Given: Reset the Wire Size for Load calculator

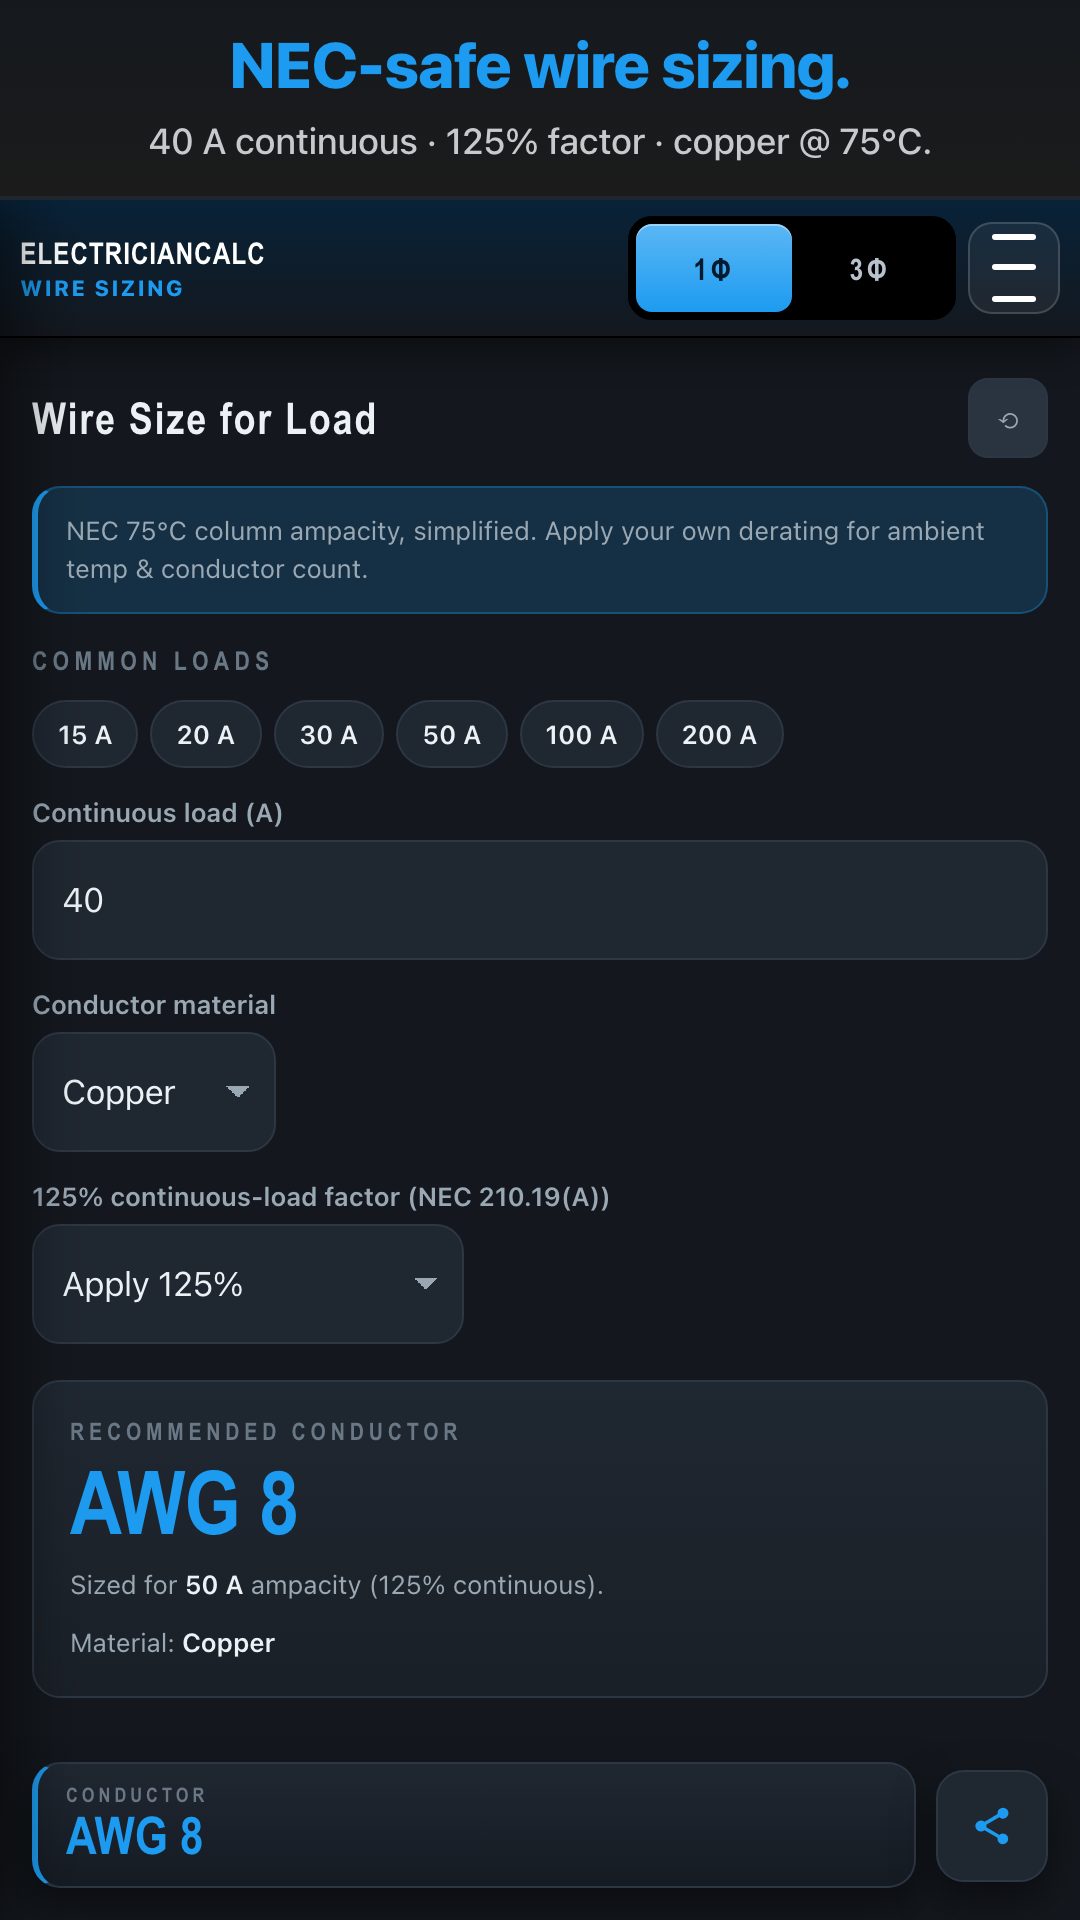Looking at the screenshot, I should pyautogui.click(x=1007, y=418).
